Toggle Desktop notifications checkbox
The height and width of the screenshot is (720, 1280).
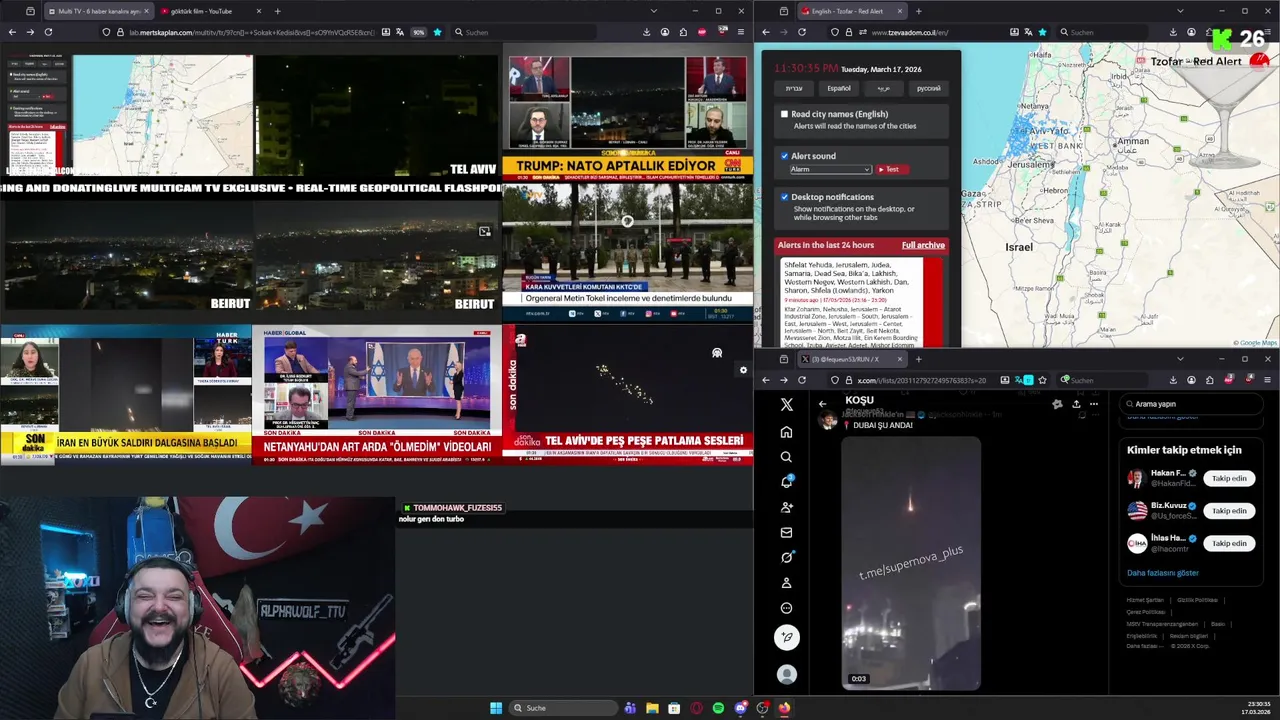(x=785, y=197)
